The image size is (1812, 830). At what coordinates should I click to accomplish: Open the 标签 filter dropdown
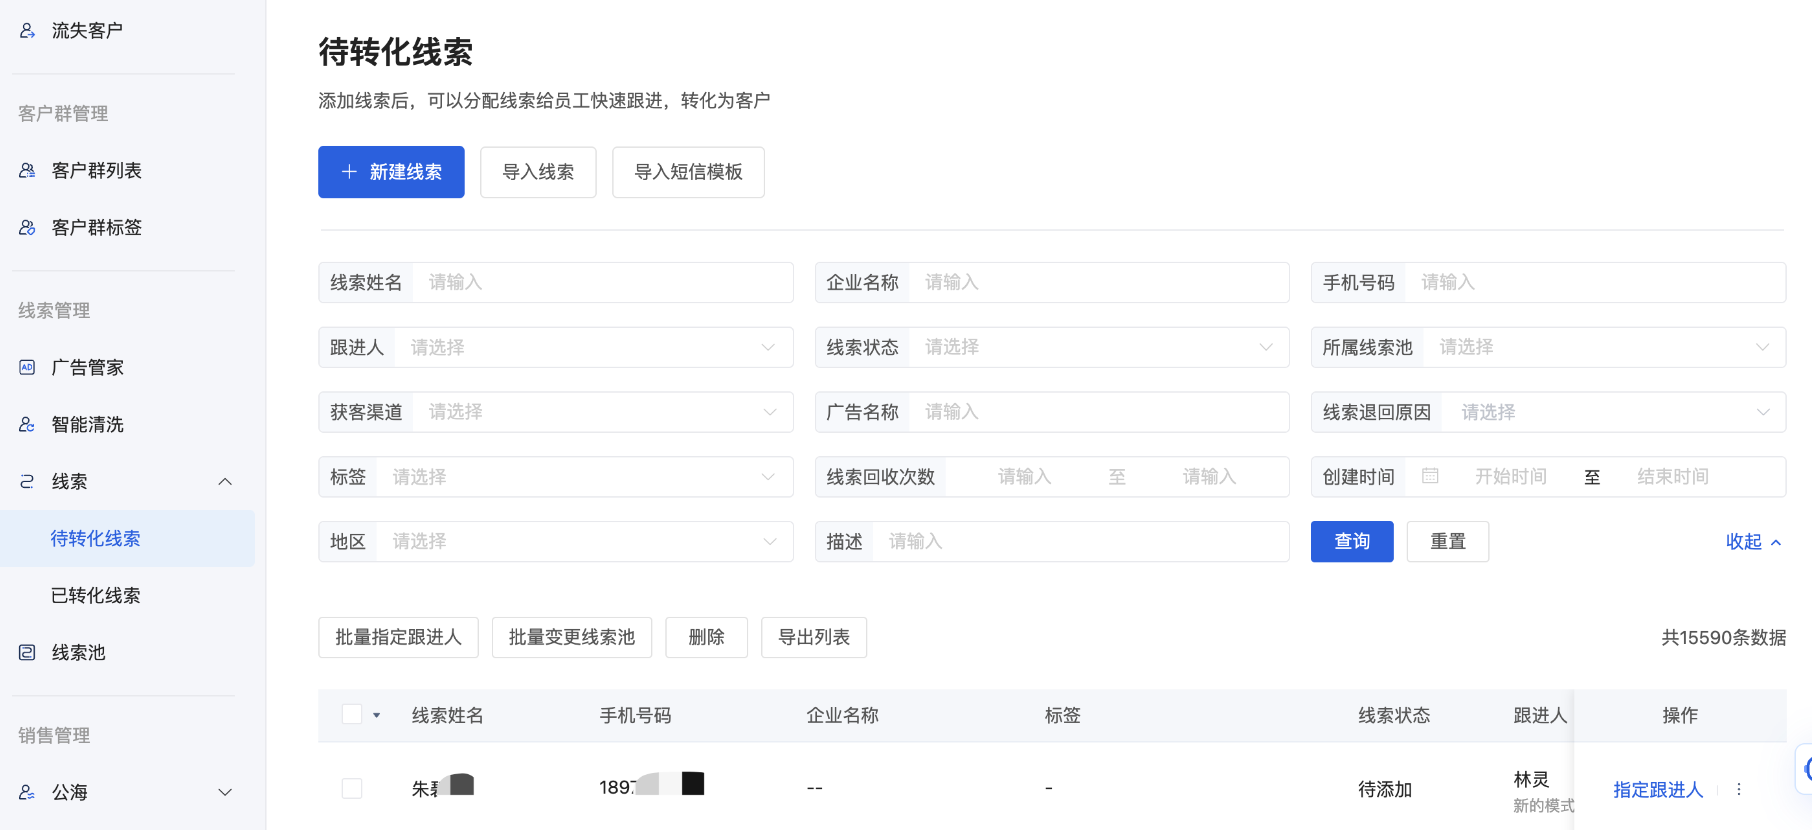[556, 477]
